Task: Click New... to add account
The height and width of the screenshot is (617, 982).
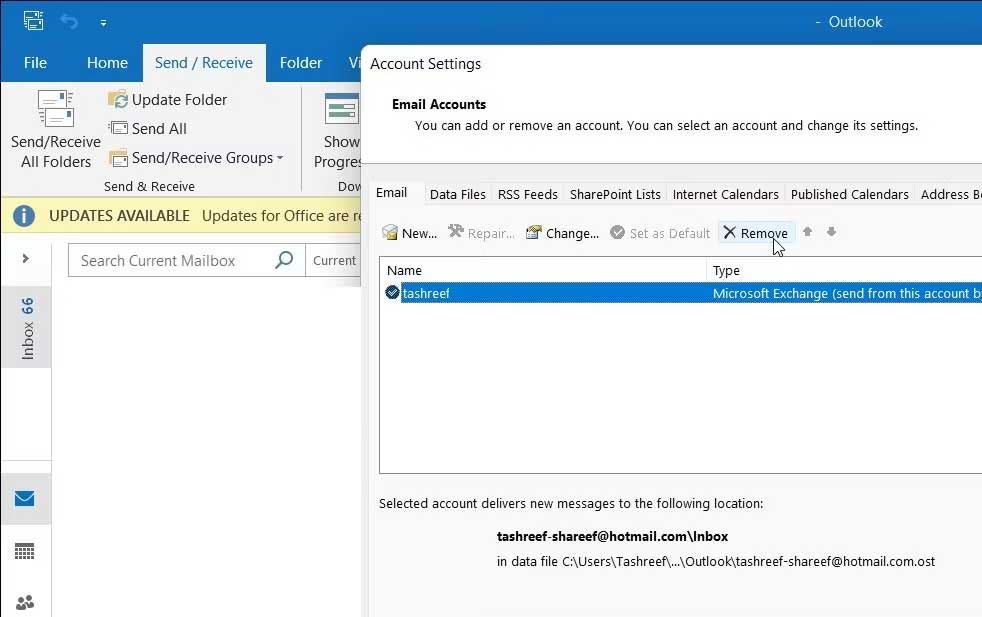Action: [410, 233]
